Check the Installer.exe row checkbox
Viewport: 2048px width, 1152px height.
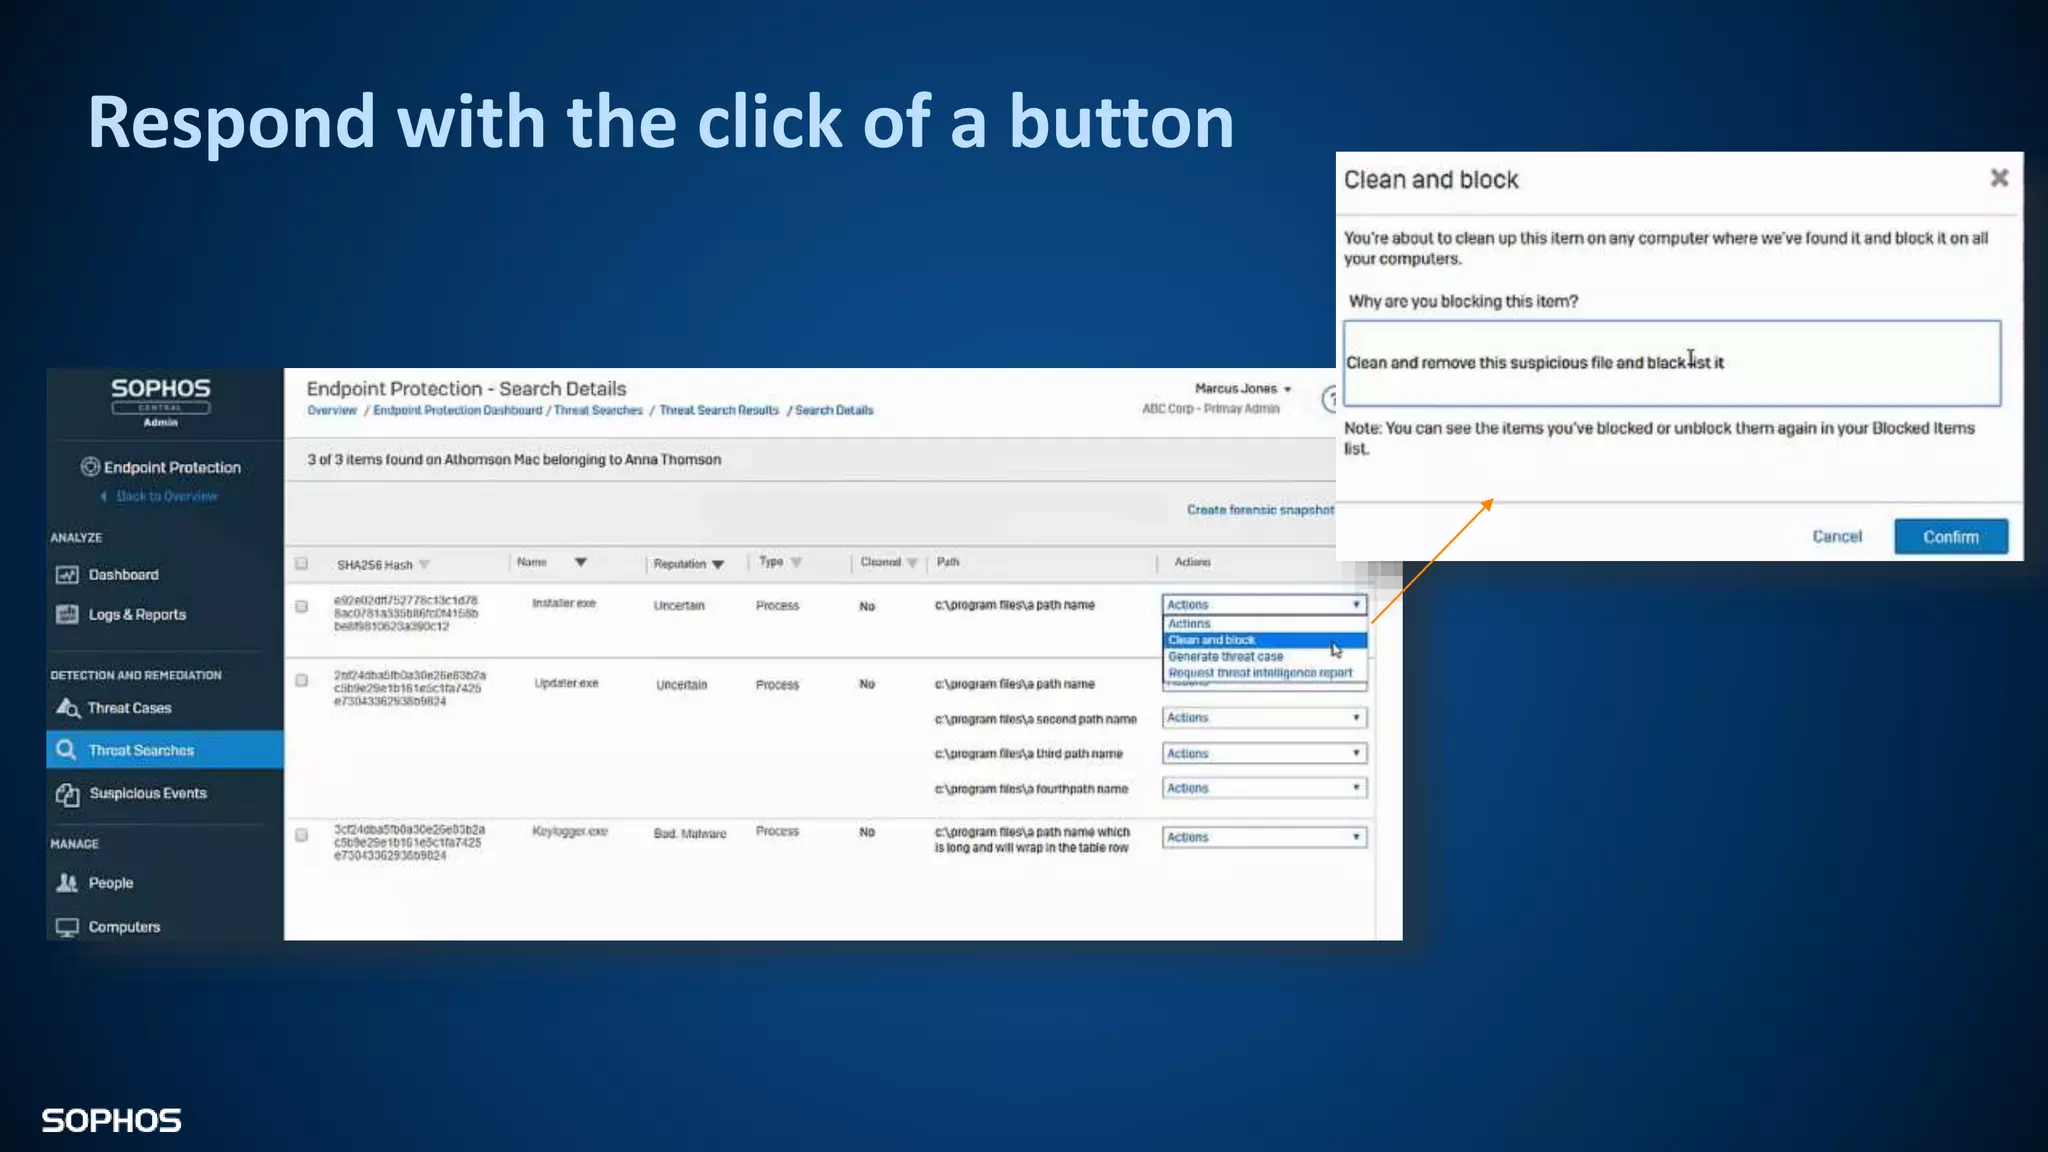(302, 607)
